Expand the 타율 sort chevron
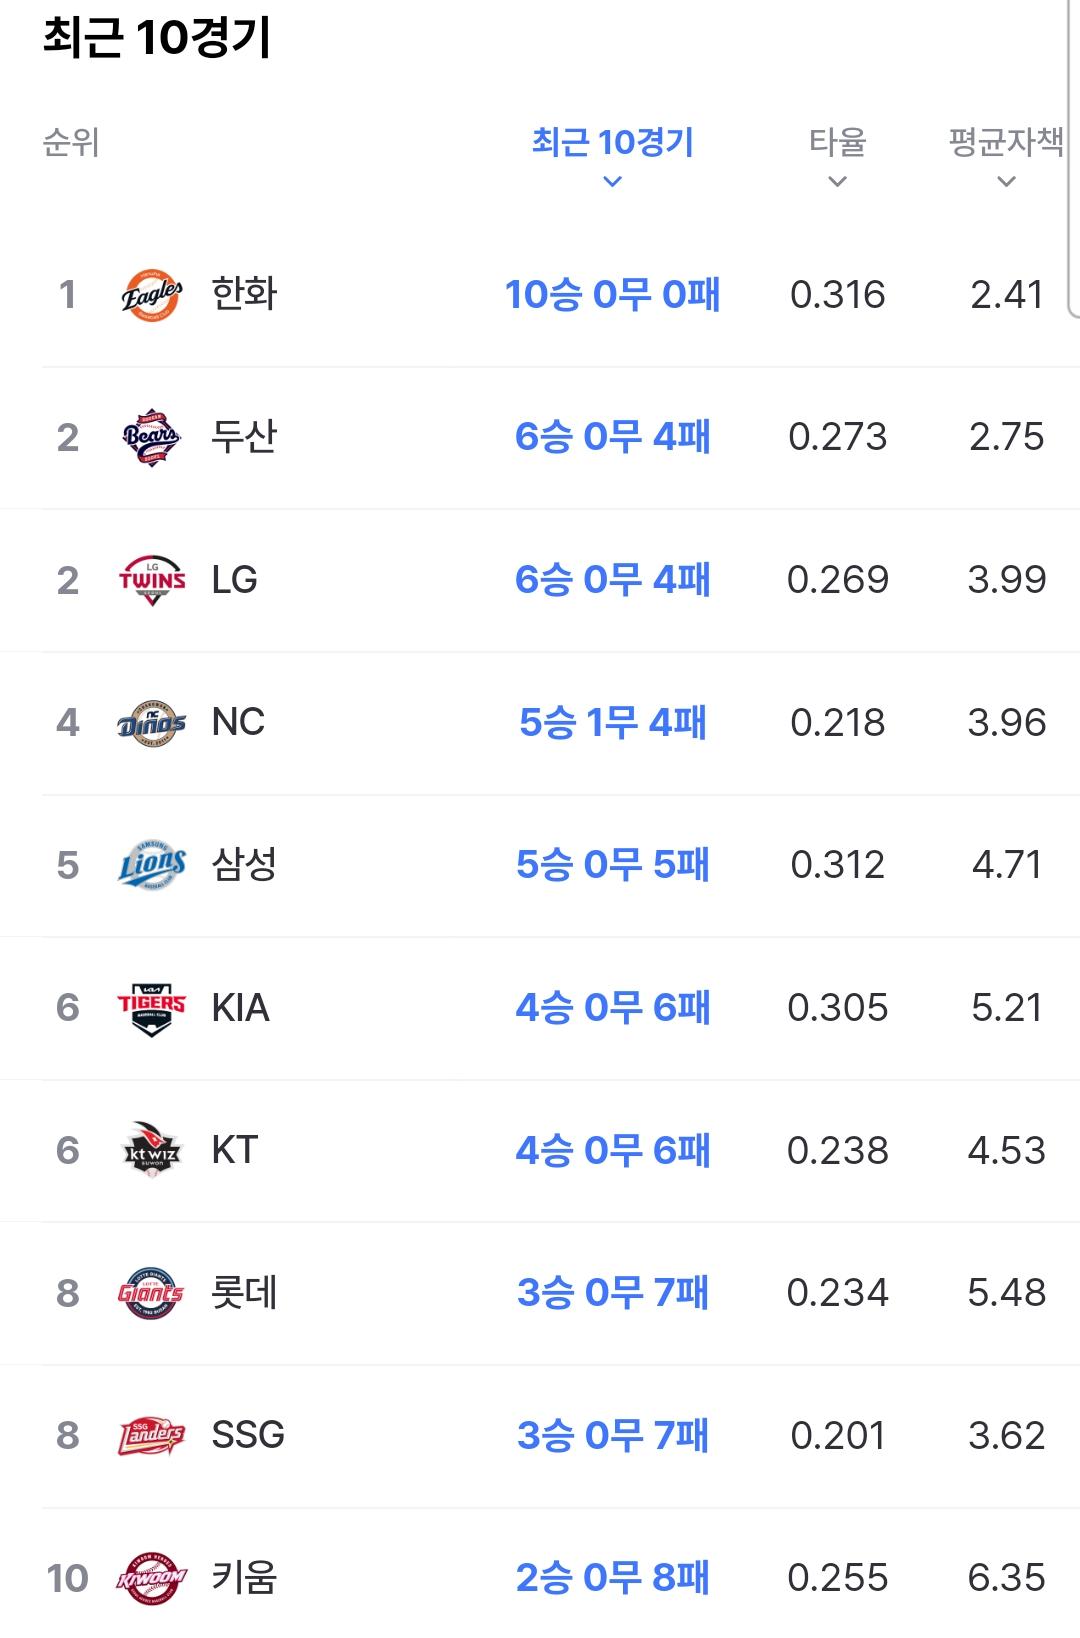1080x1638 pixels. tap(838, 182)
